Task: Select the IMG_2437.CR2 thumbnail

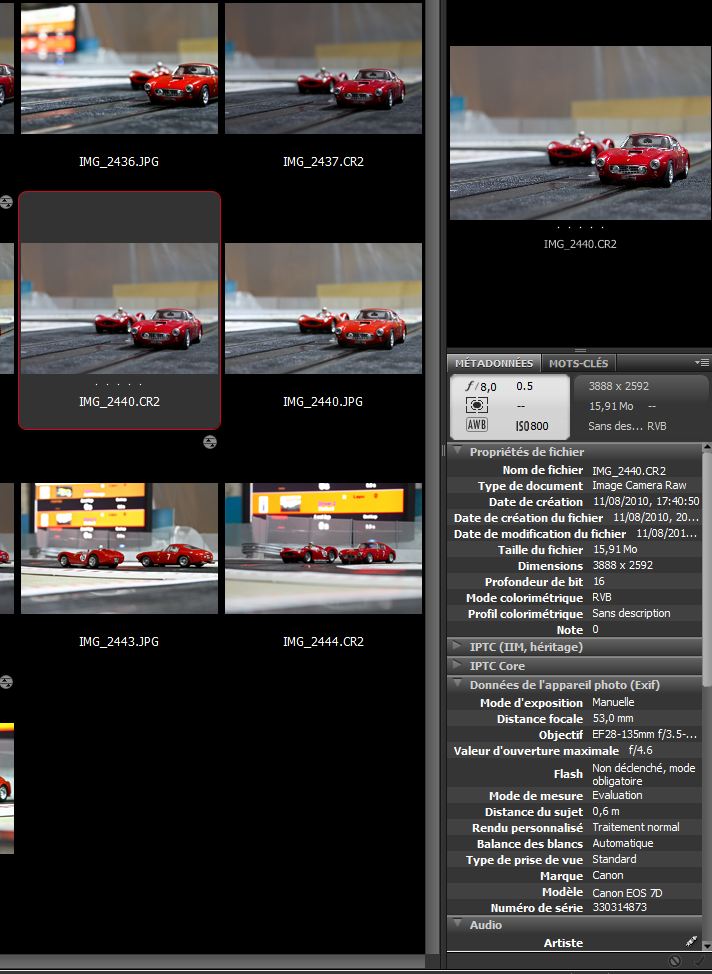Action: tap(323, 70)
